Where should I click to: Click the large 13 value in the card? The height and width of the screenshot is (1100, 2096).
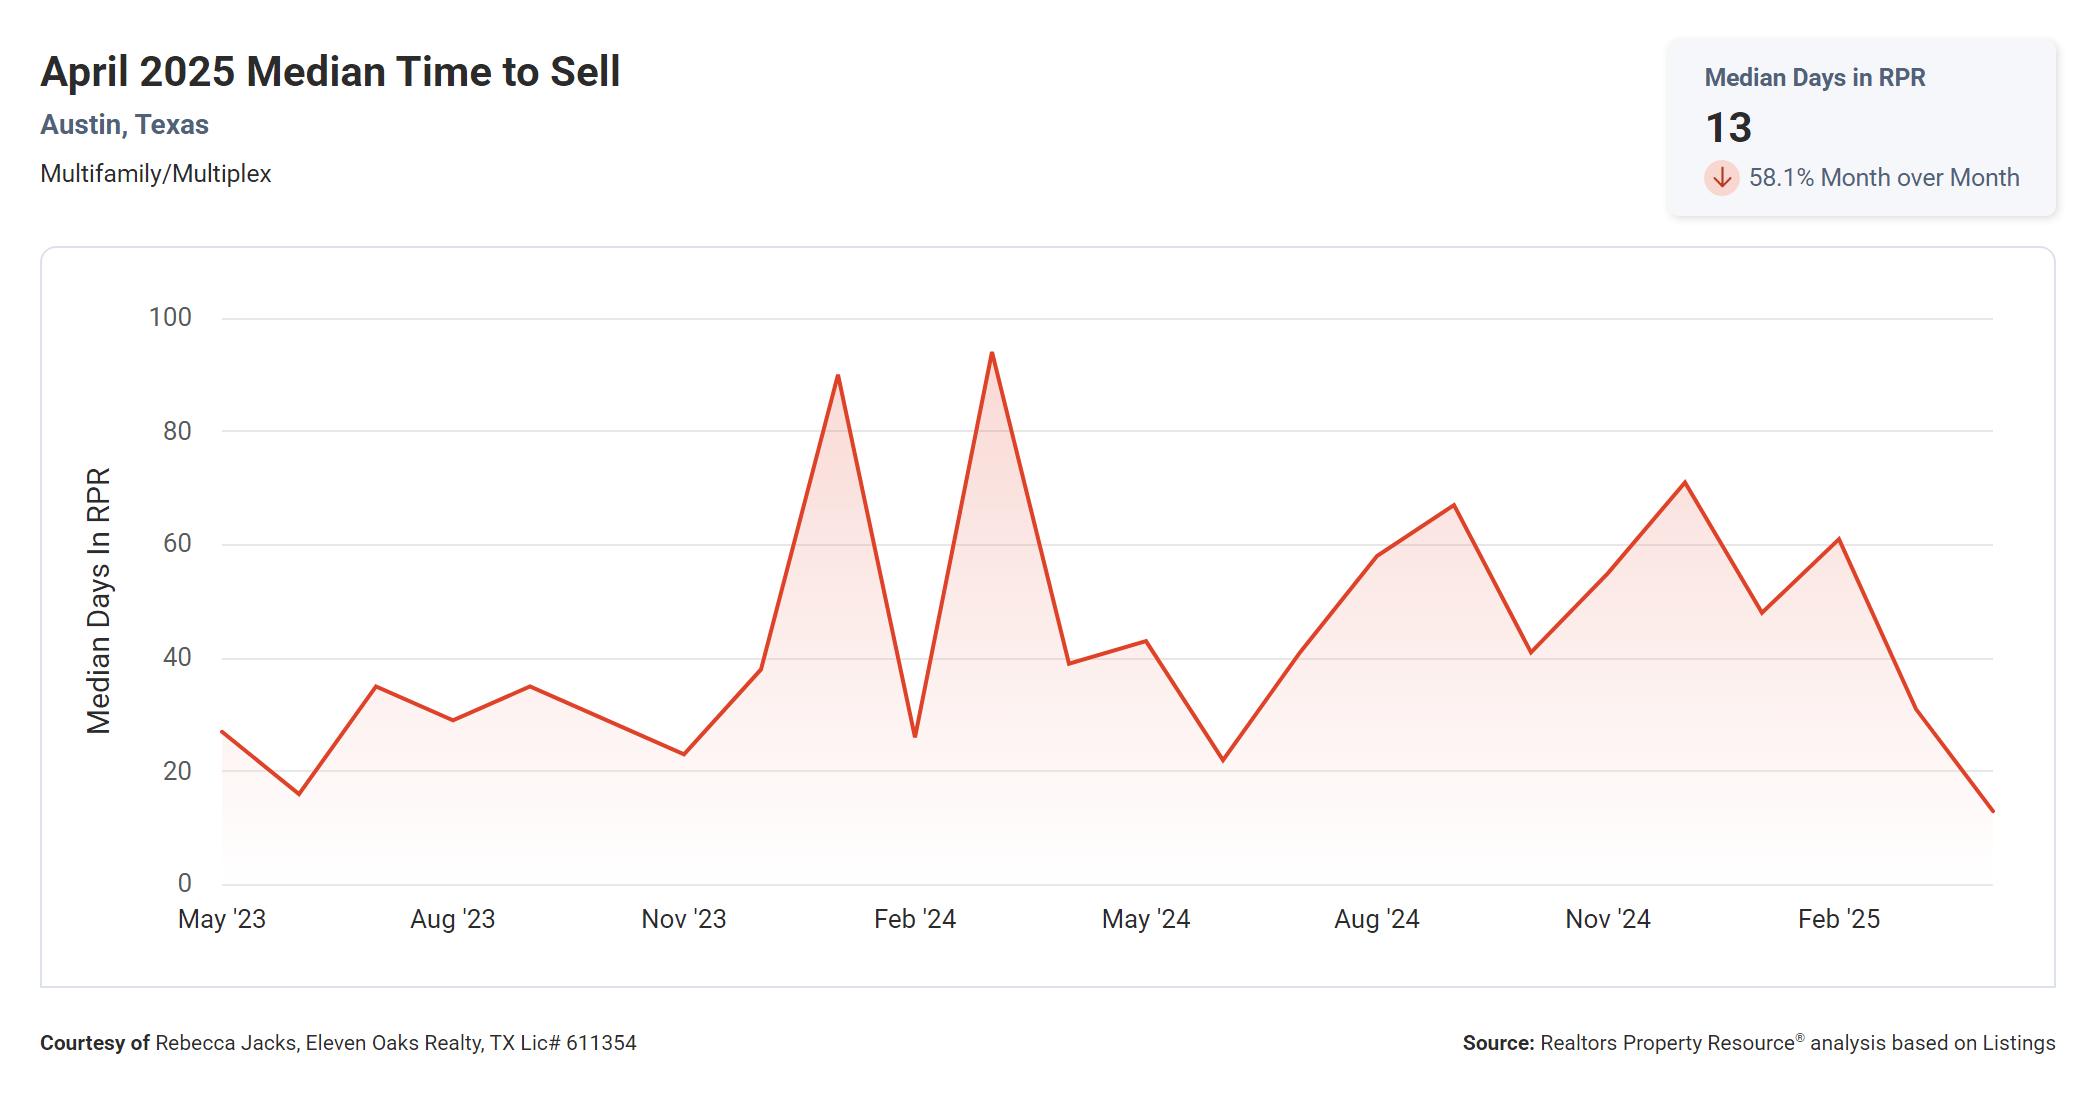click(x=1728, y=128)
